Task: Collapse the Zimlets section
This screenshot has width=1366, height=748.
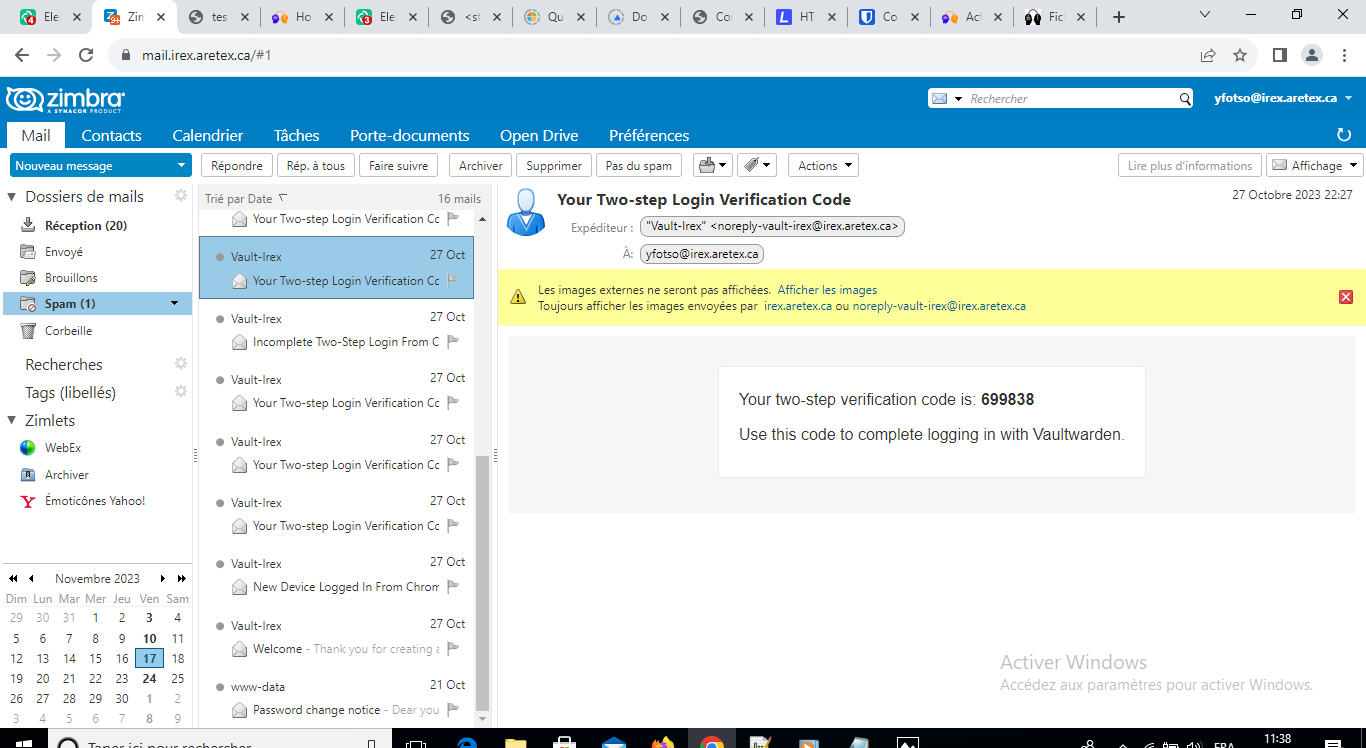Action: coord(12,421)
